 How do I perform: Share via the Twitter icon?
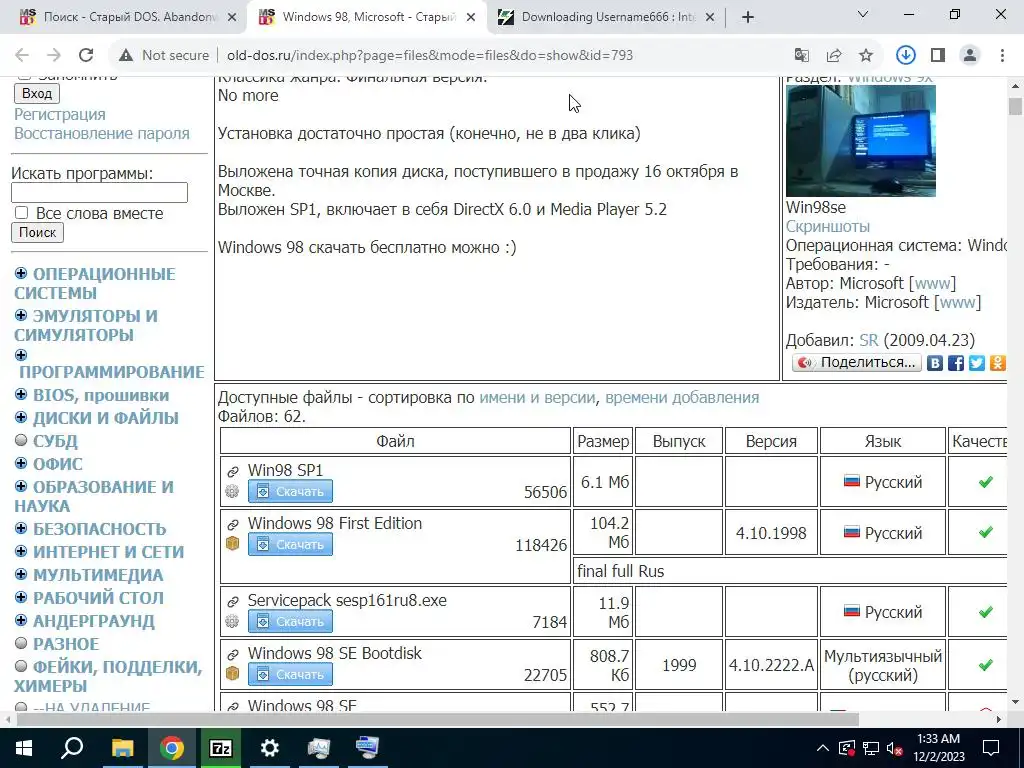click(976, 362)
